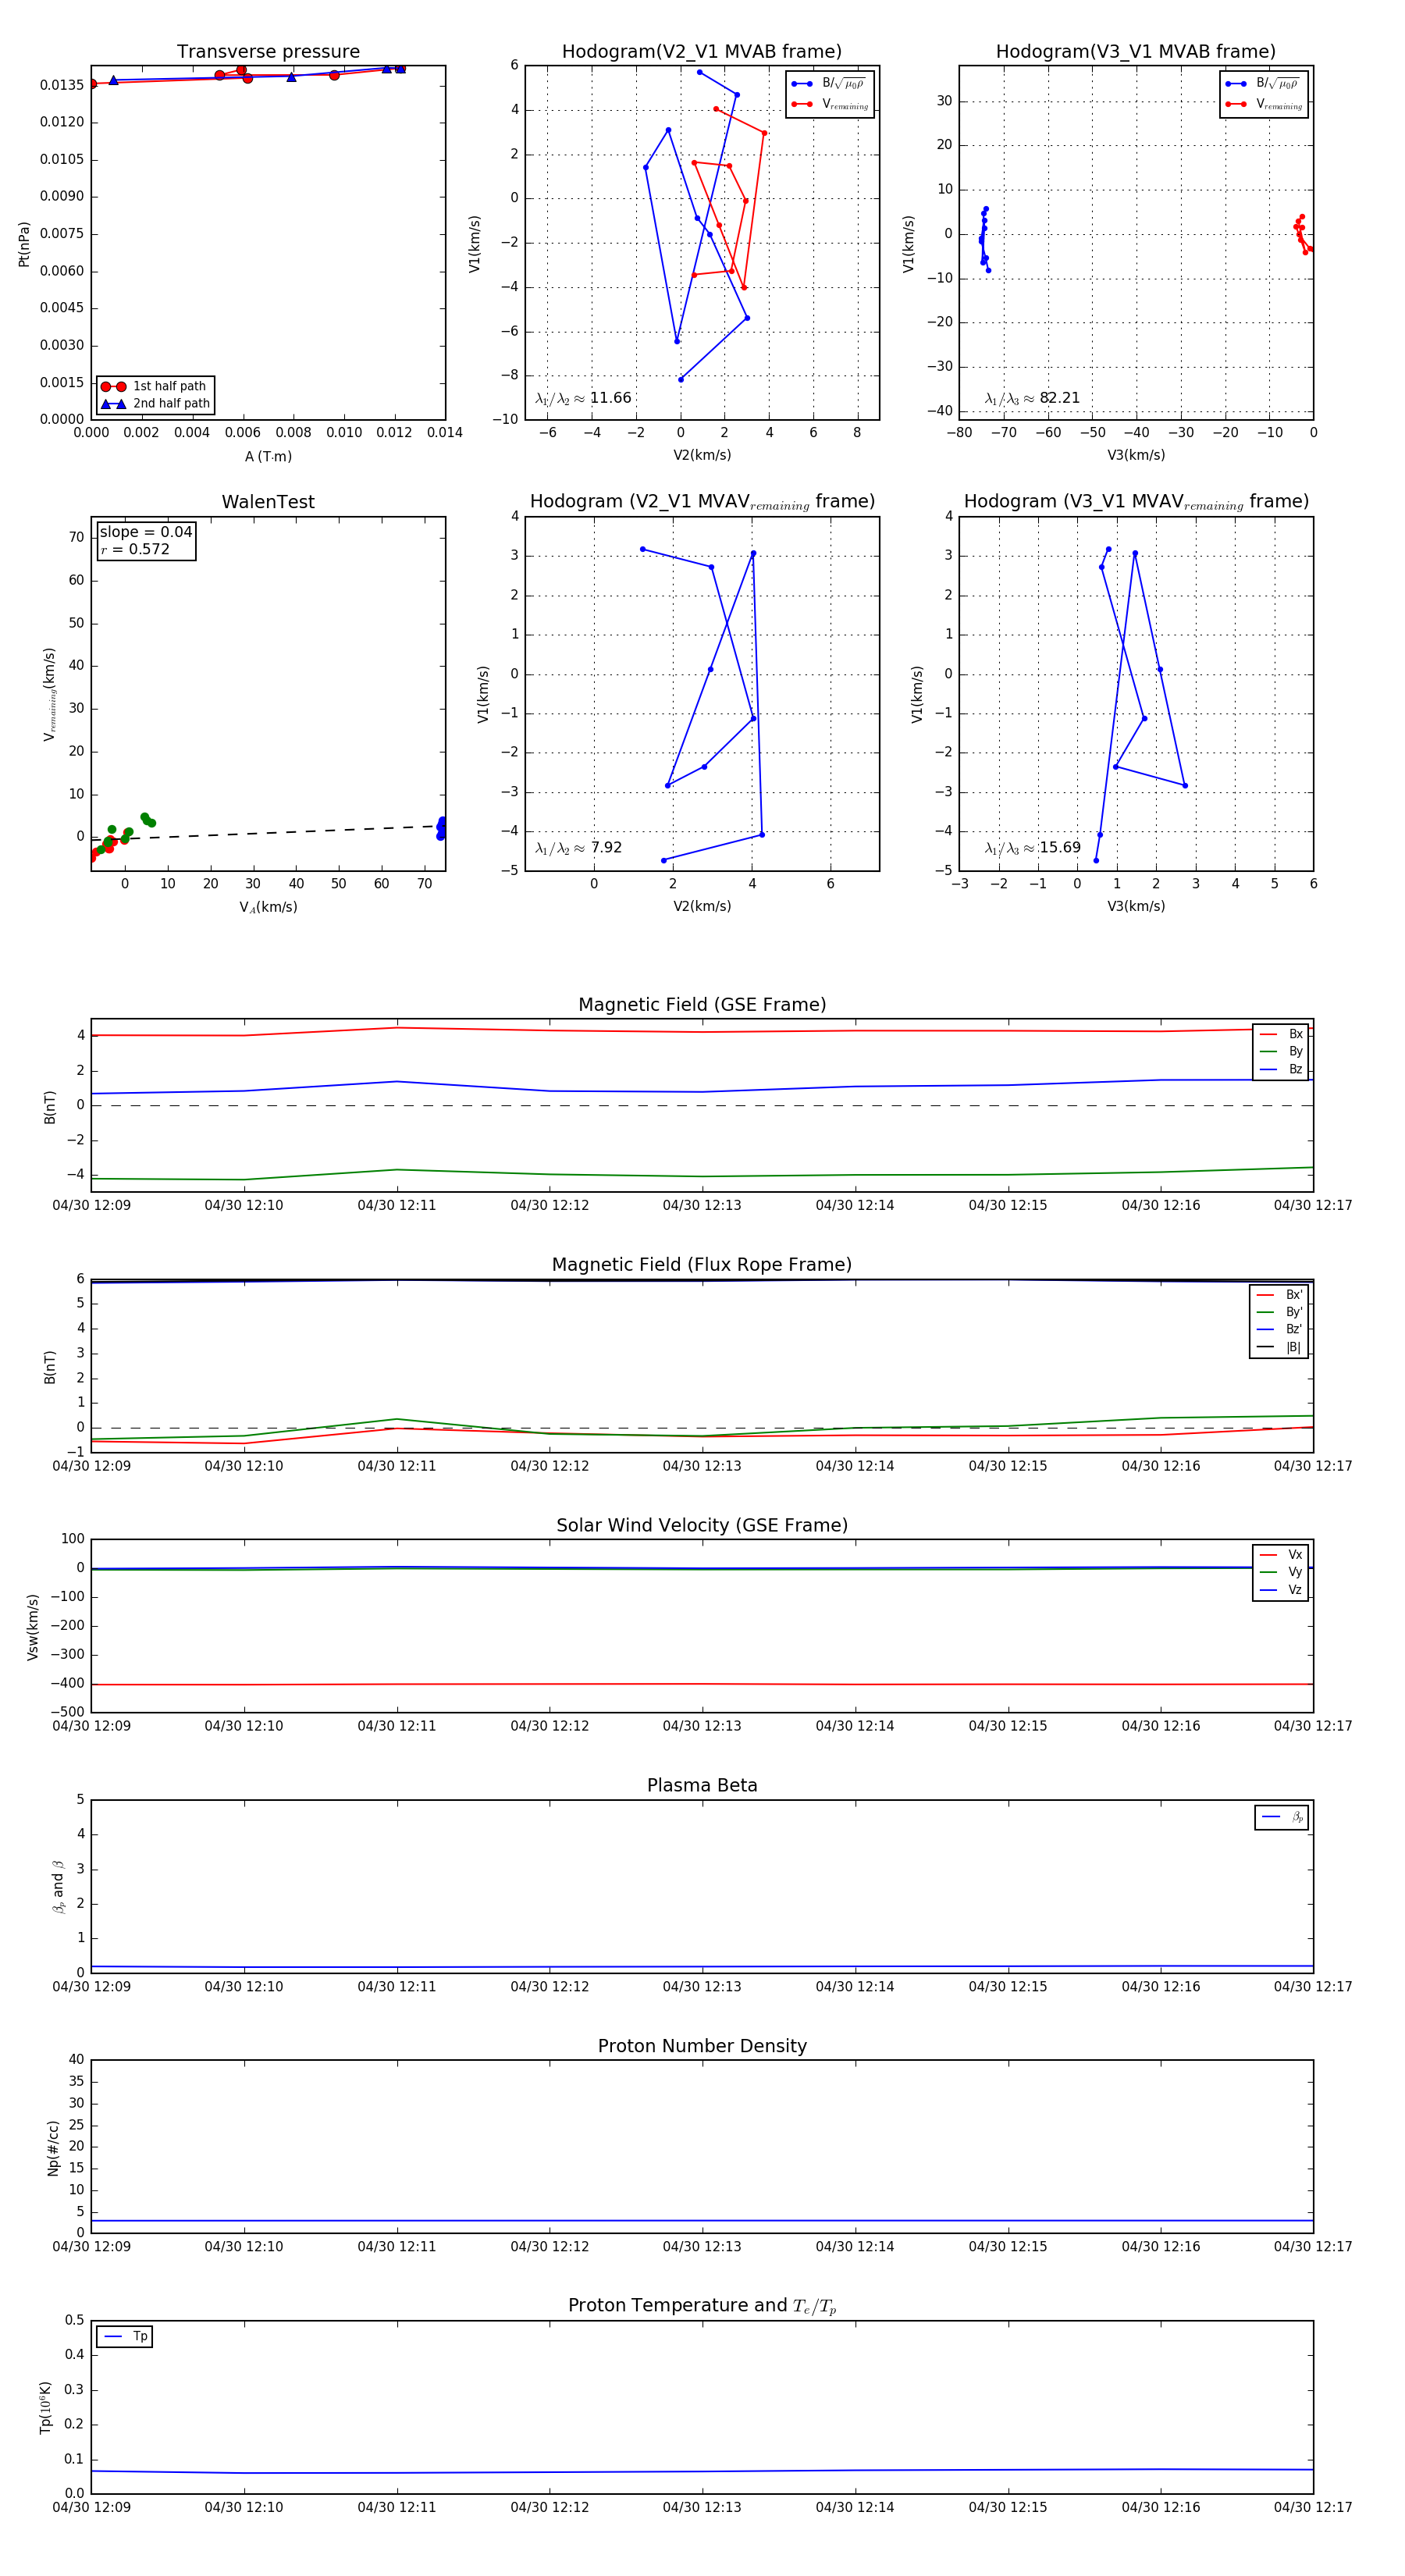Click the By' legend entry in Flux Rope plot
The image size is (1405, 2576).
(x=1280, y=1312)
